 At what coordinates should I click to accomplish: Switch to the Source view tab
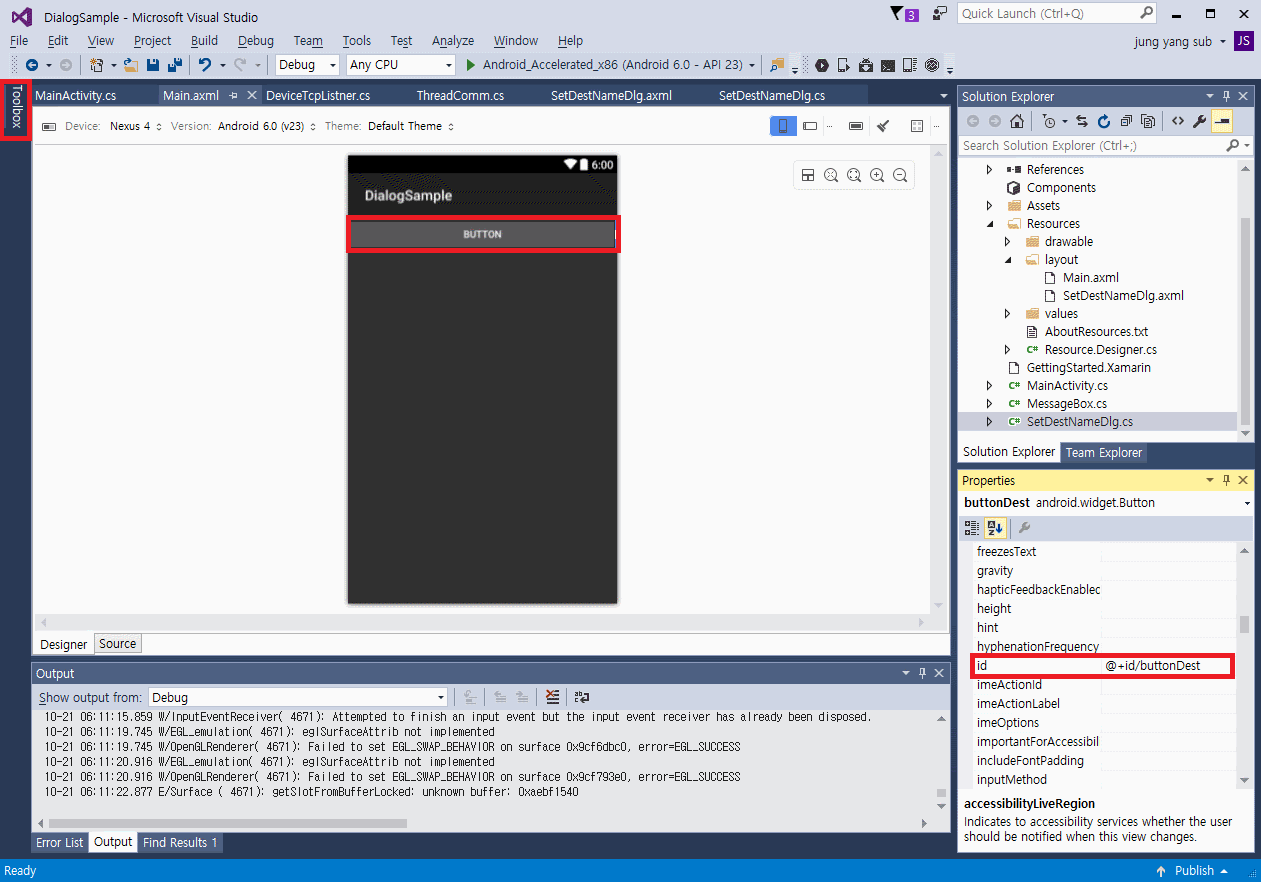pos(117,644)
